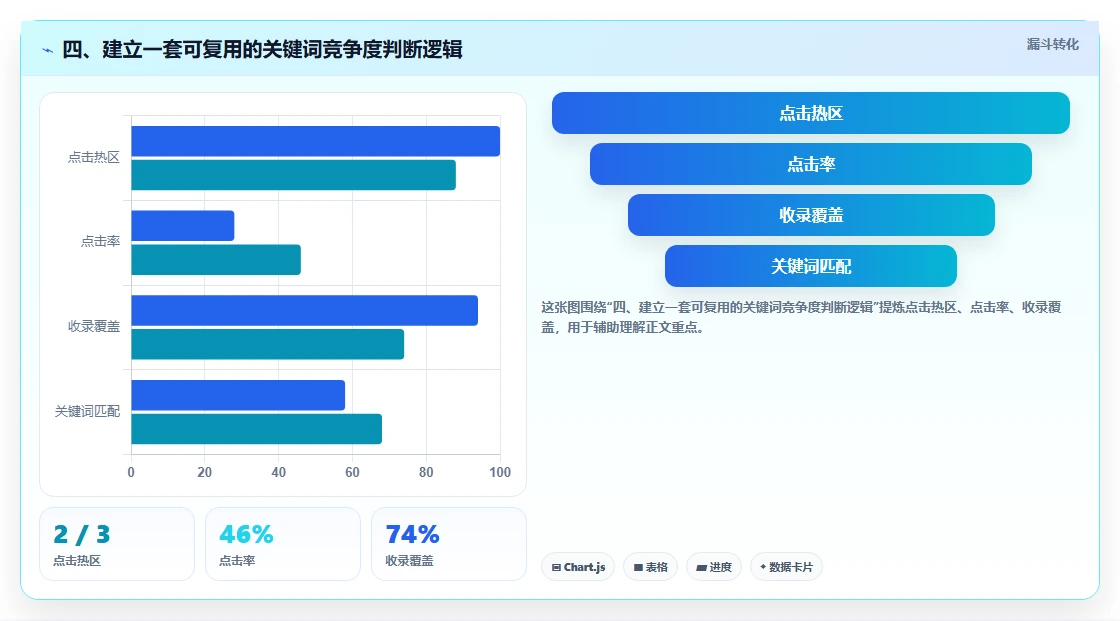Screen dimensions: 1120x621
Task: Click the 2 / 3 stat value
Action: click(81, 535)
